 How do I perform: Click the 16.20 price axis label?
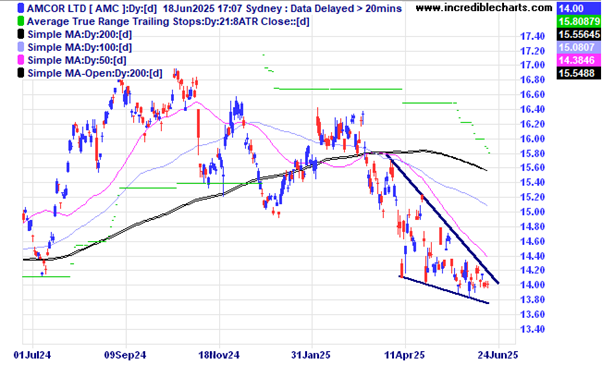532,124
